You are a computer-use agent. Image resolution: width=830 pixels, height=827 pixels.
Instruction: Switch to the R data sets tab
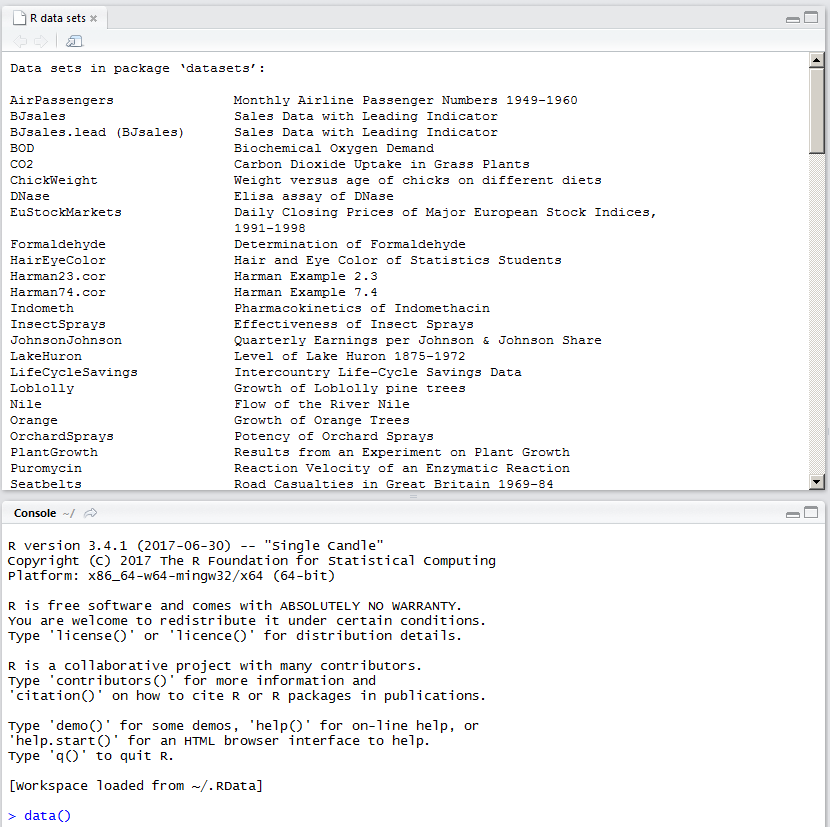[x=55, y=17]
